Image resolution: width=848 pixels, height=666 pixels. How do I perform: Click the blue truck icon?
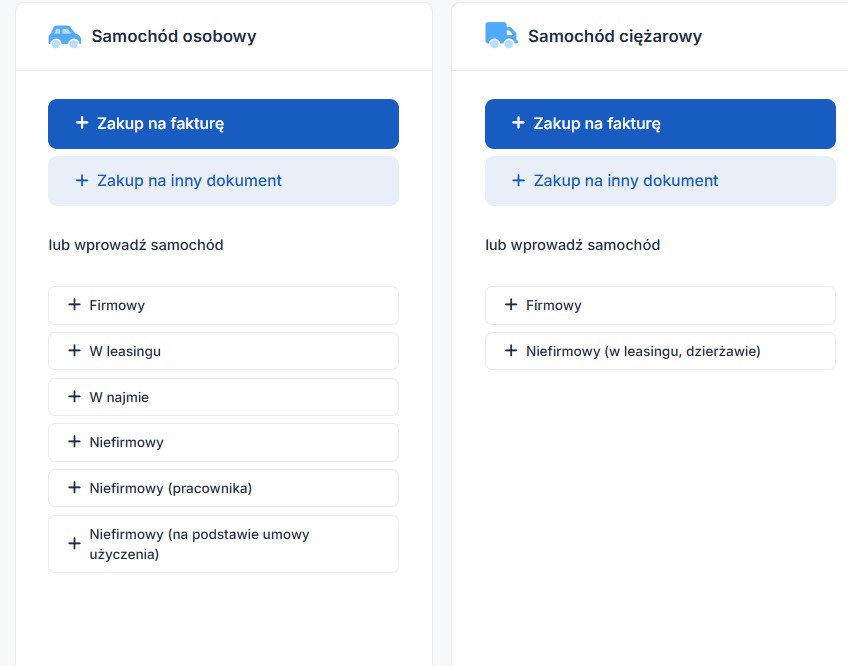(x=501, y=35)
